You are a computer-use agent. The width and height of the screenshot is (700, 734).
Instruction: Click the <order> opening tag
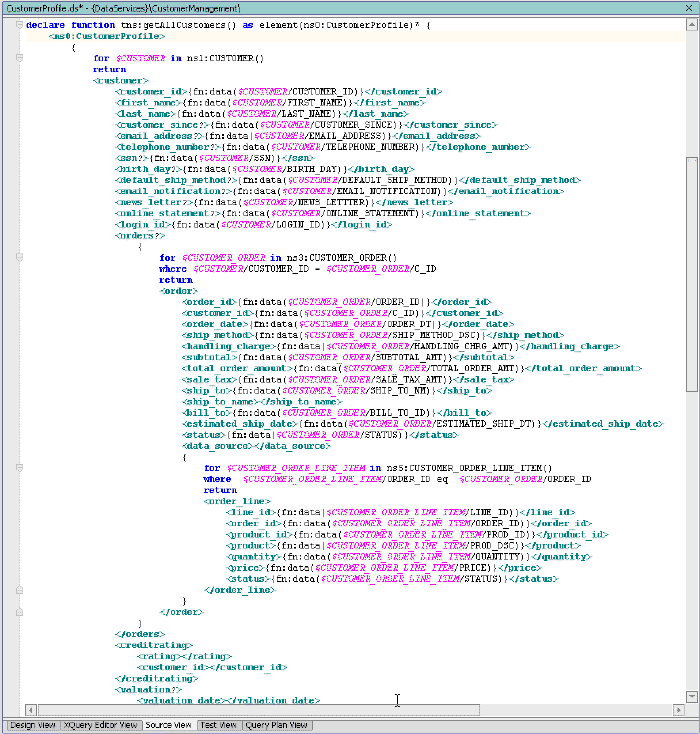click(178, 291)
